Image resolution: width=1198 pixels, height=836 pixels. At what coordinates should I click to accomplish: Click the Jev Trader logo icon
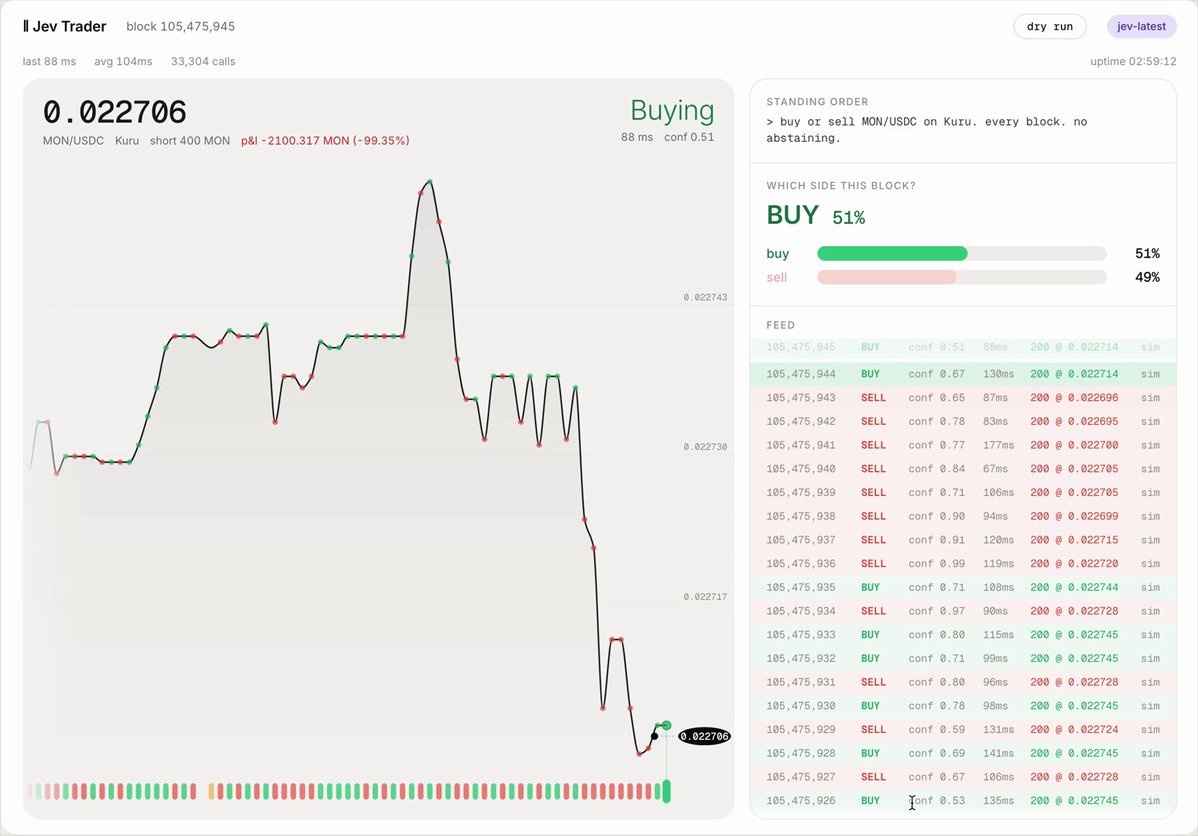tap(26, 26)
